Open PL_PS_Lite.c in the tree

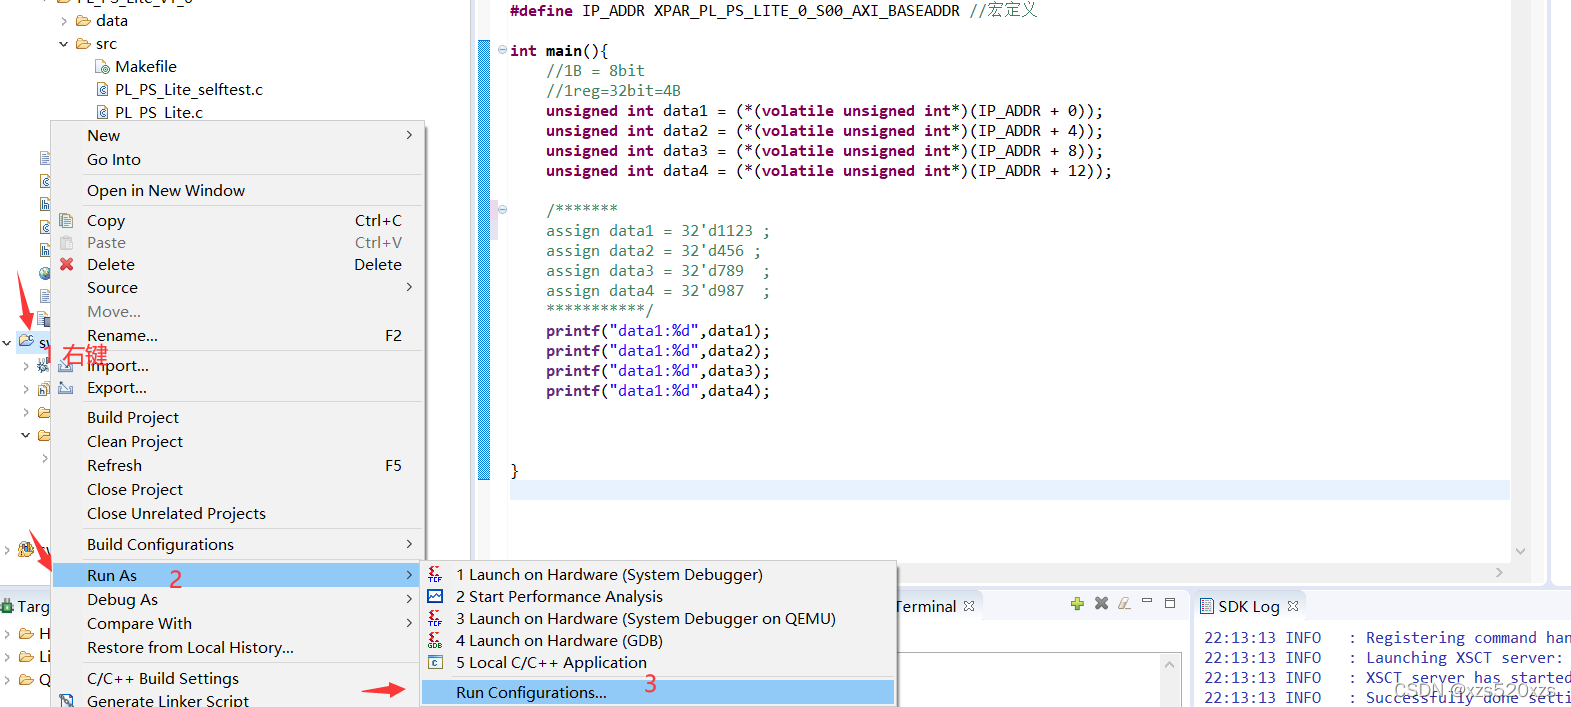point(159,112)
